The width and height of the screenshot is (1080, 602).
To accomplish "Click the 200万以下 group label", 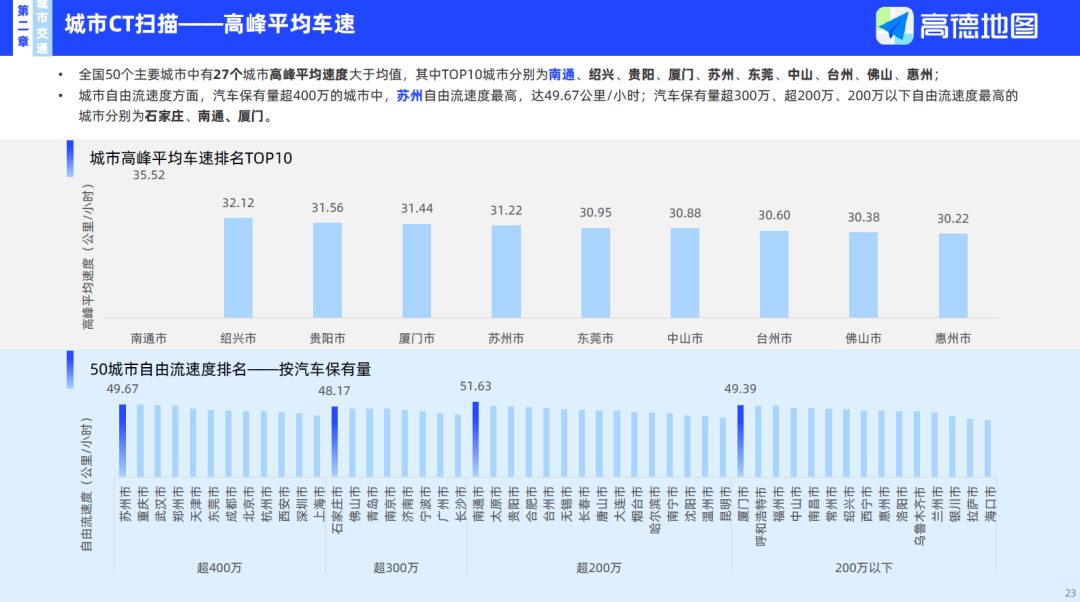I will pos(864,568).
